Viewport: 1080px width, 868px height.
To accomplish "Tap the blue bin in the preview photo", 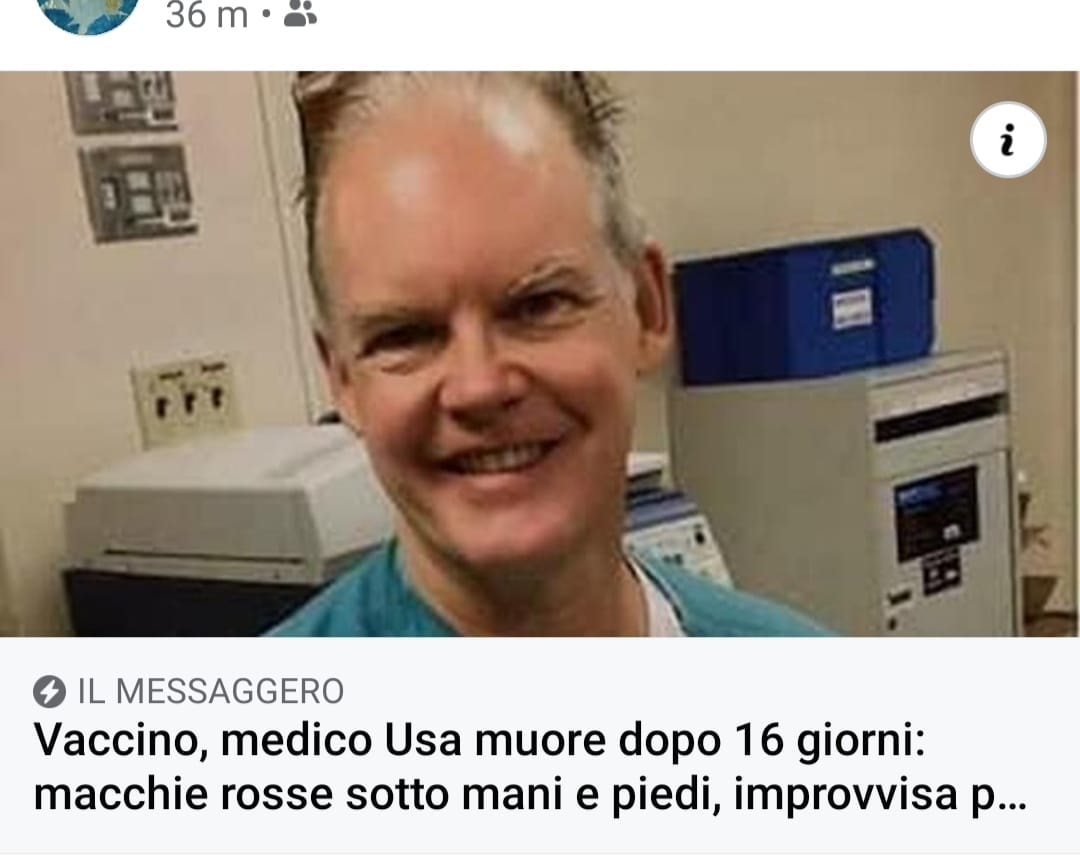I will coord(803,308).
